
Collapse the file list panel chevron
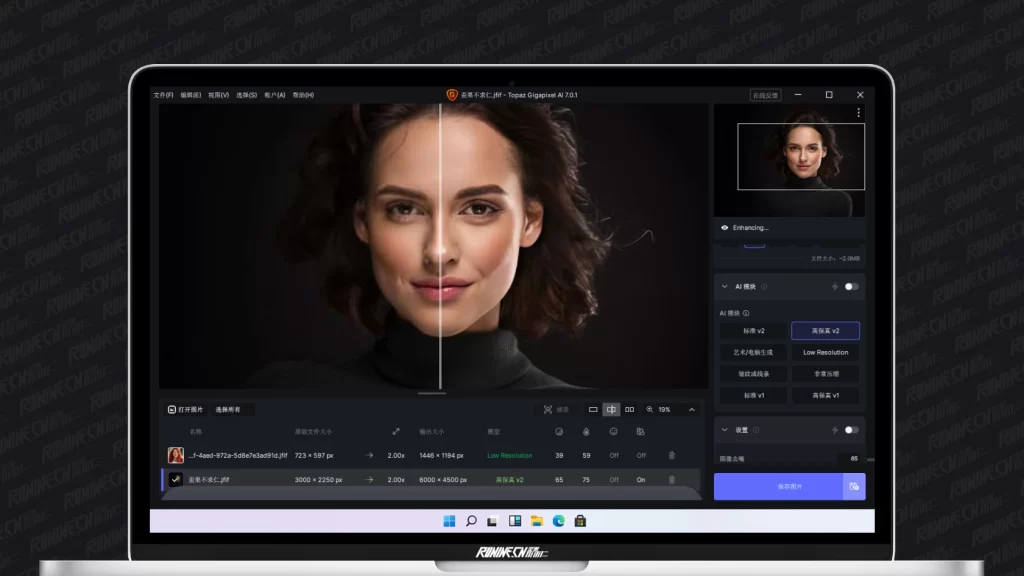click(x=691, y=409)
